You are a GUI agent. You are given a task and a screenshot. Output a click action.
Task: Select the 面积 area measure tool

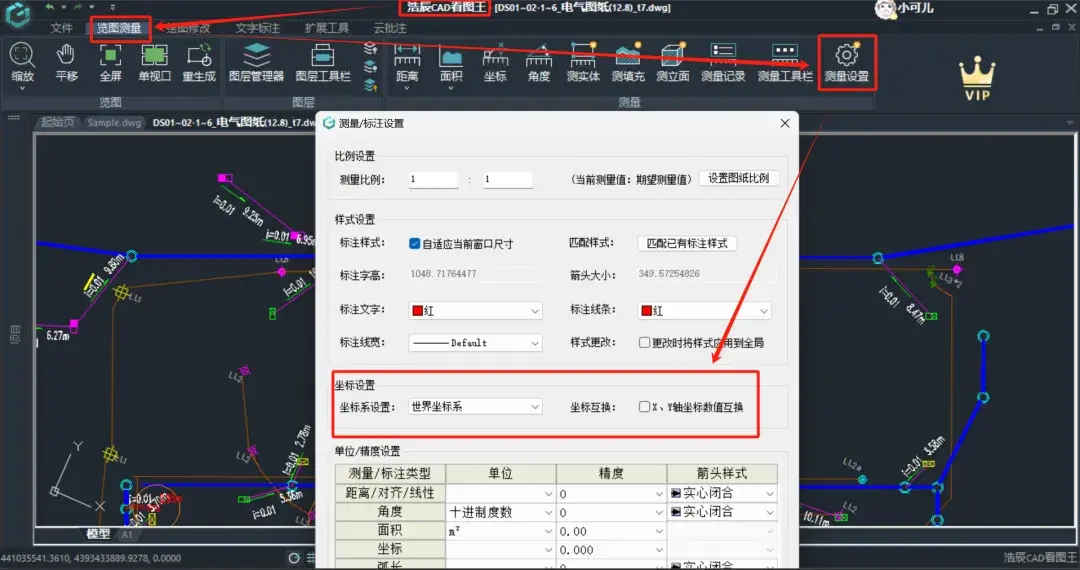click(x=450, y=55)
